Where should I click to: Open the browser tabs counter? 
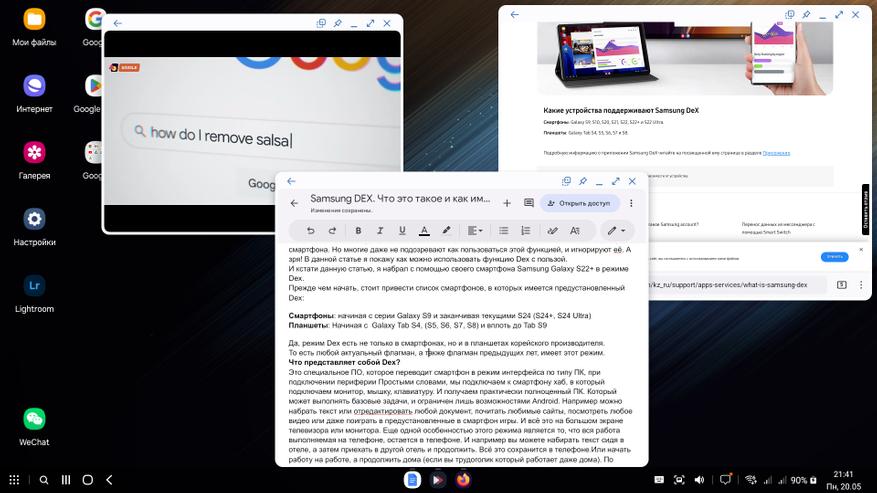coord(842,285)
